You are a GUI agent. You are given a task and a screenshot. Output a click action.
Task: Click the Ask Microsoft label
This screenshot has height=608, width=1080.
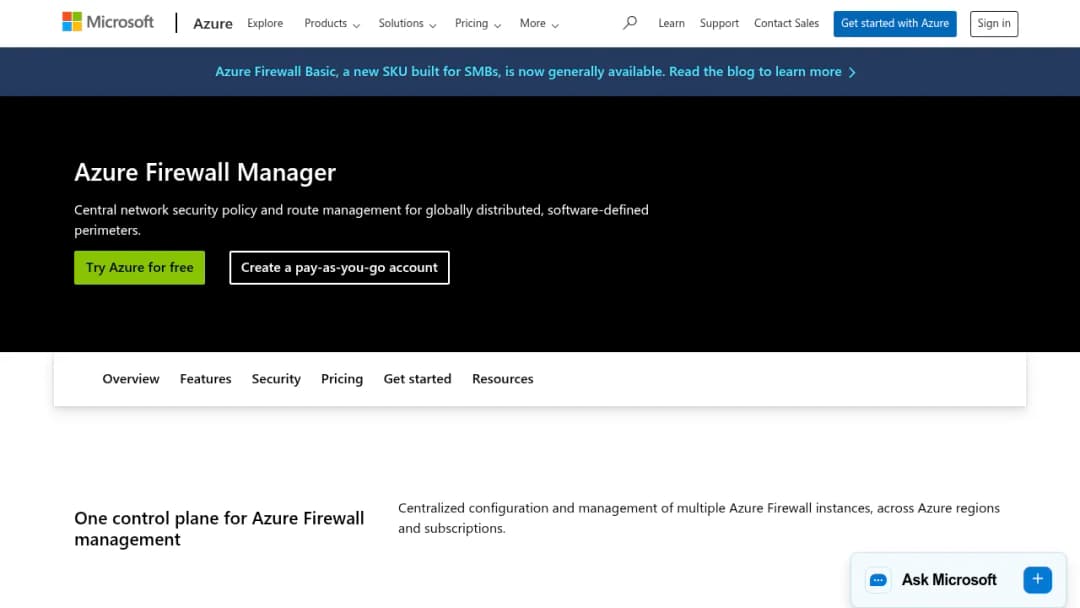pyautogui.click(x=949, y=580)
